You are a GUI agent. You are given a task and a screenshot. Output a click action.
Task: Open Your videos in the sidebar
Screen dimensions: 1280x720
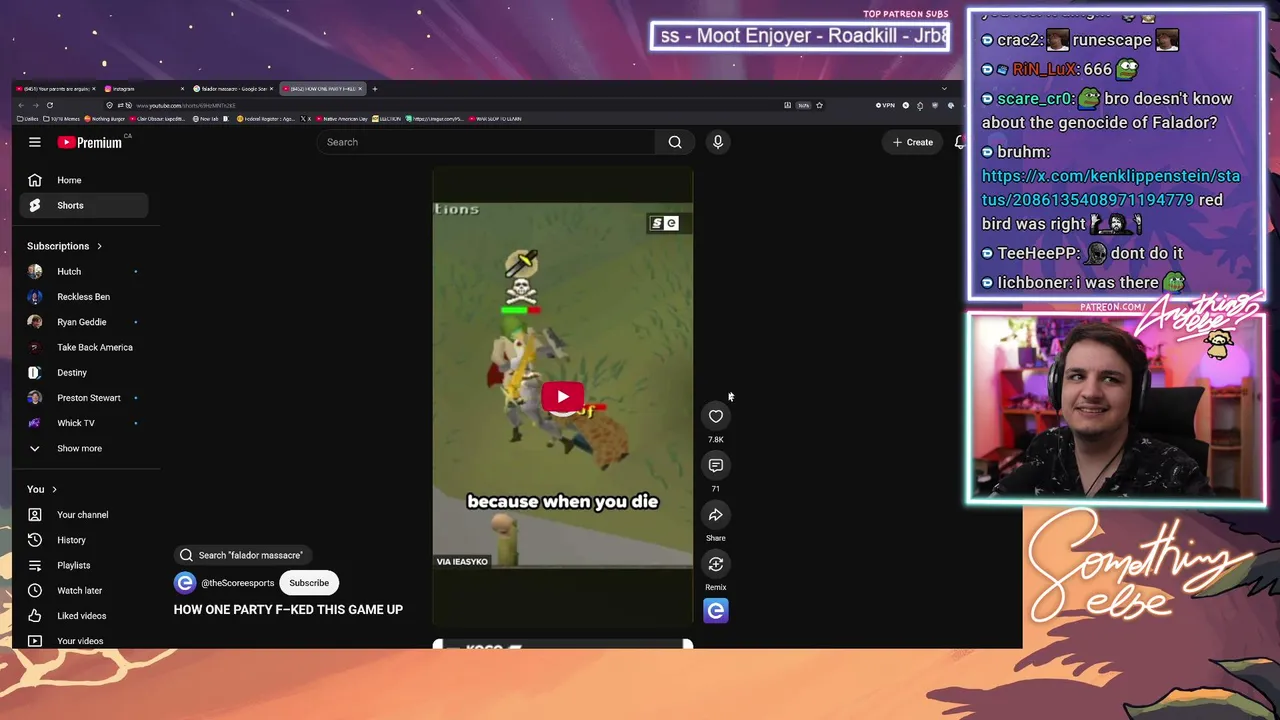point(84,641)
